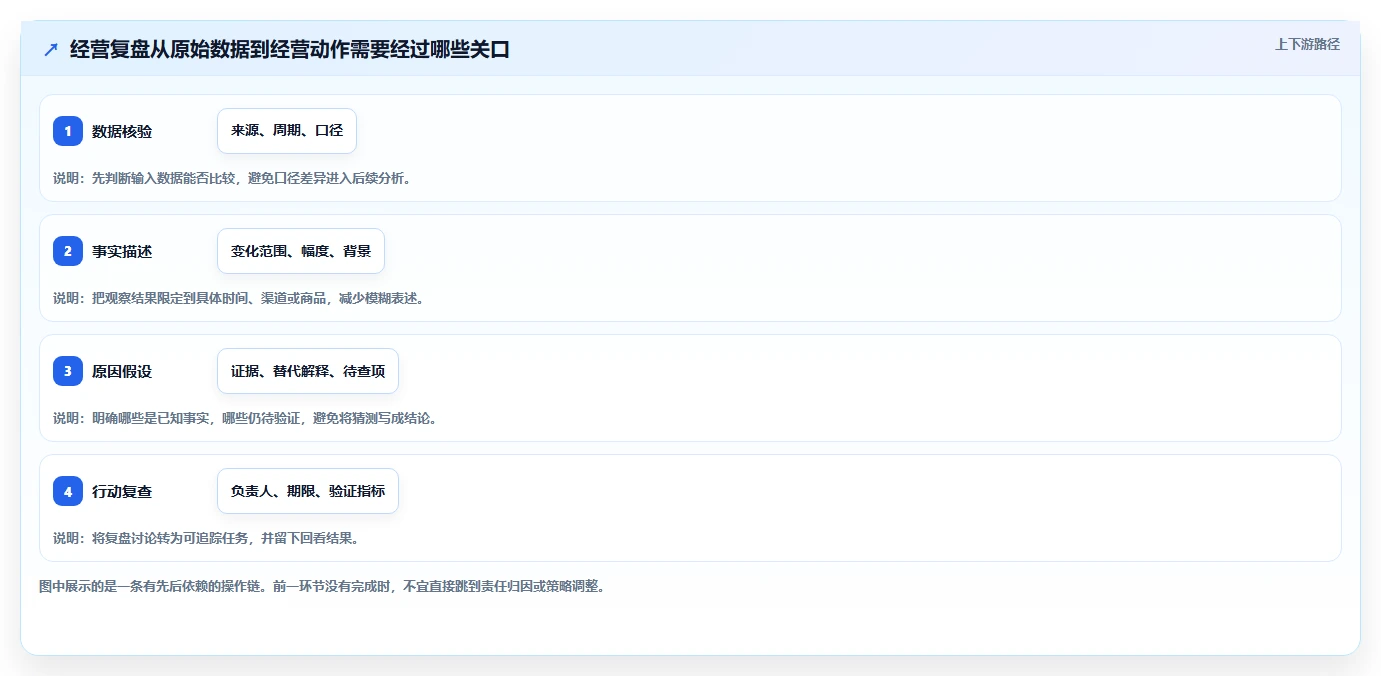Click the arrow icon beside the title

tap(51, 49)
